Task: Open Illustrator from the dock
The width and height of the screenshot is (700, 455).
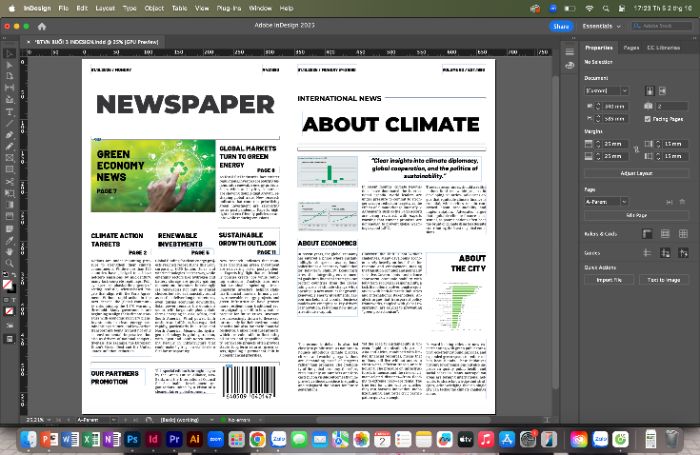Action: (195, 439)
